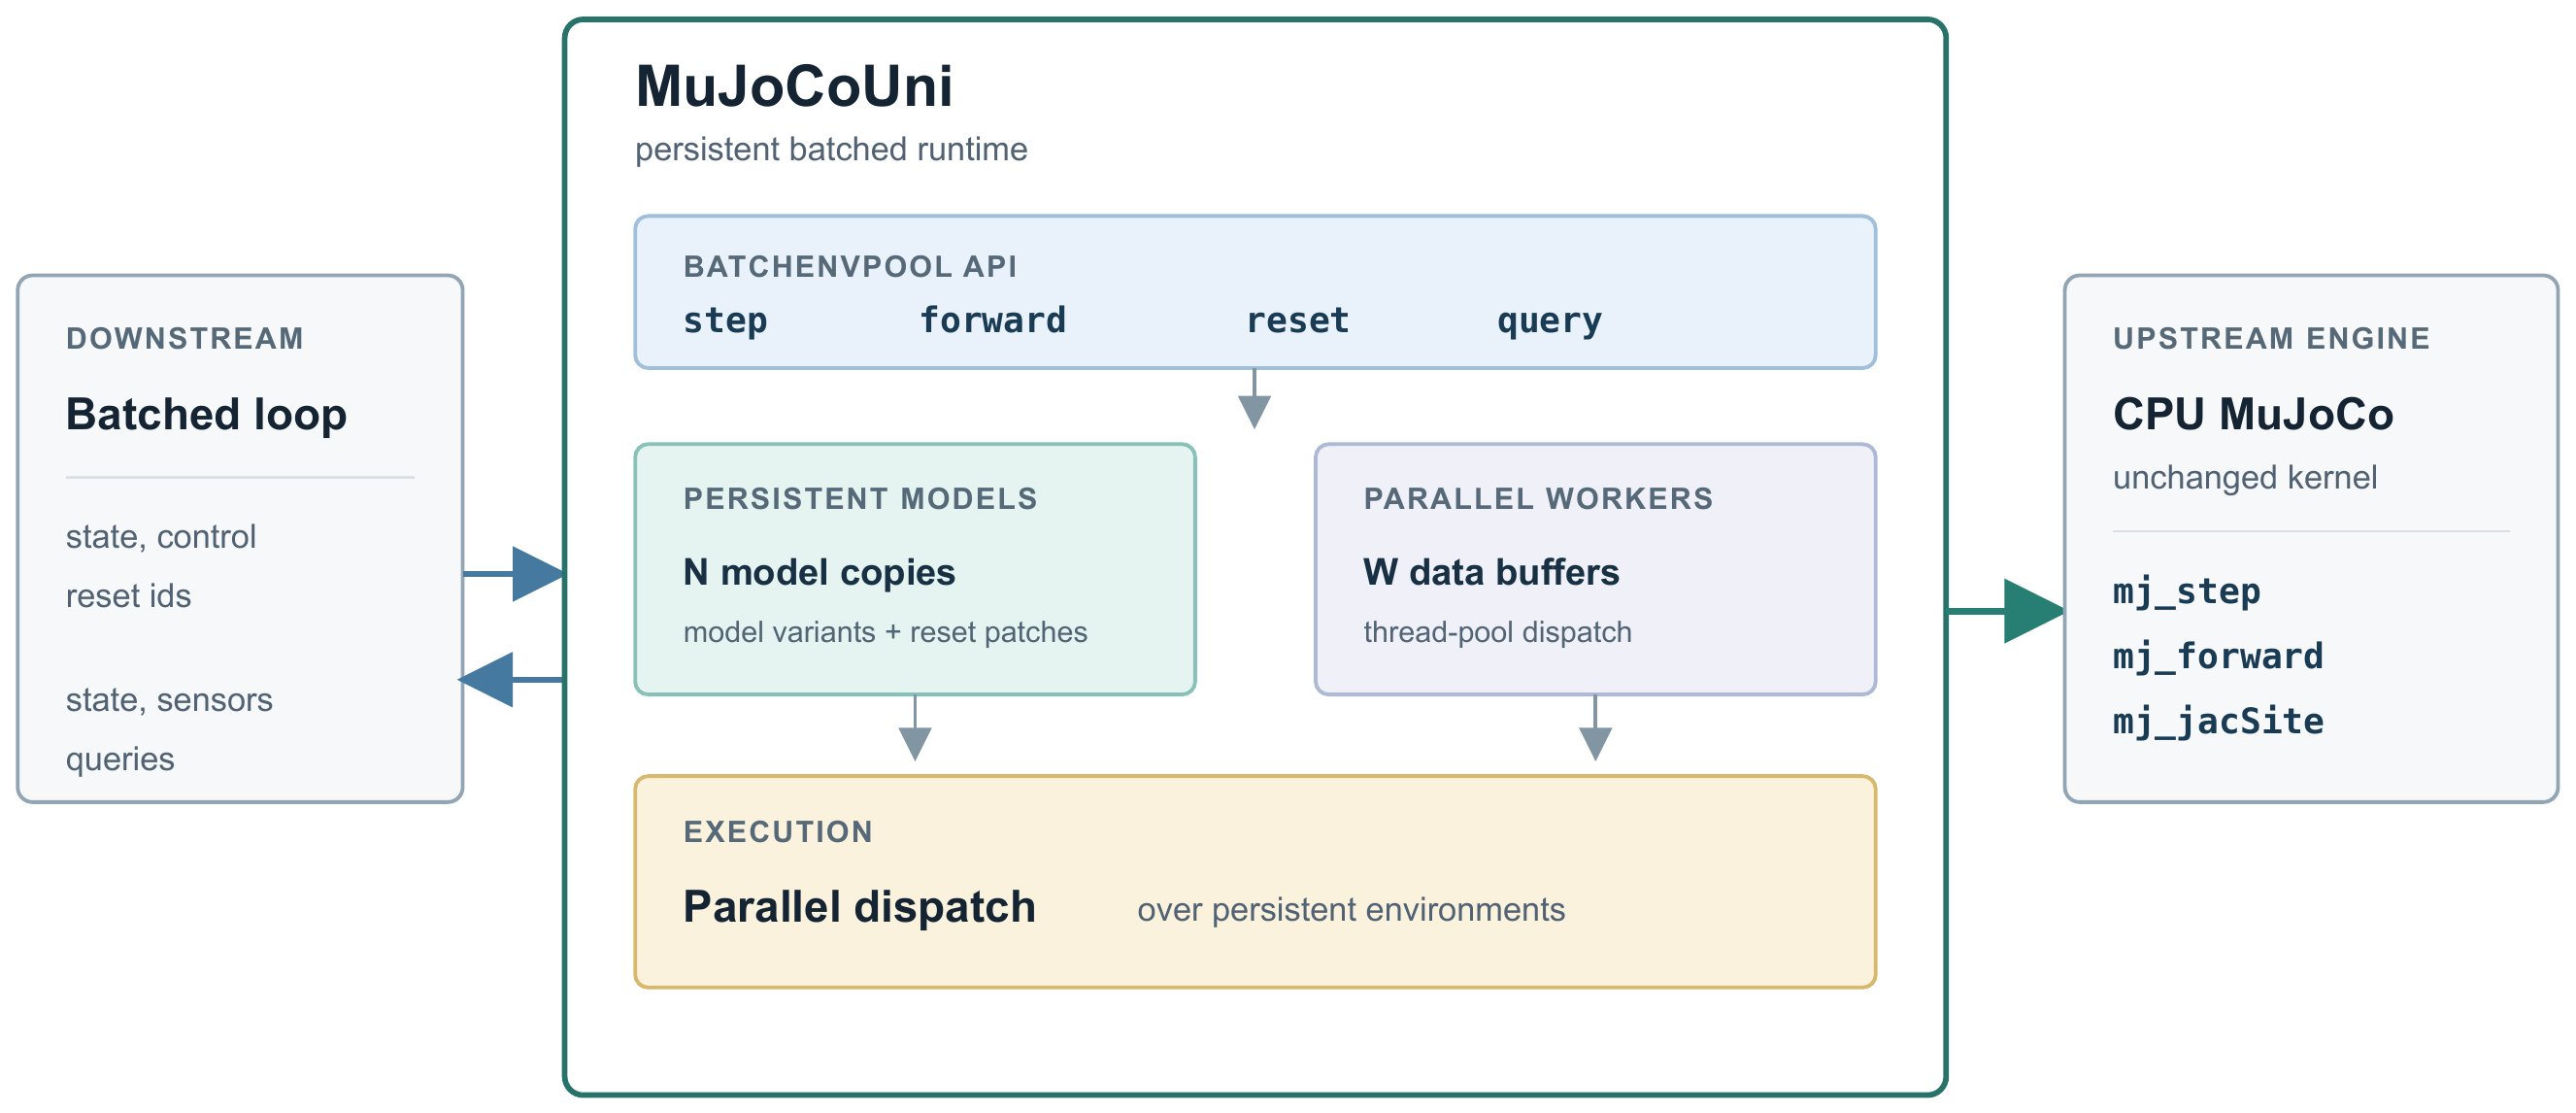Viewport: 2576px width, 1113px height.
Task: Click the mj_step function label
Action: tap(2186, 592)
